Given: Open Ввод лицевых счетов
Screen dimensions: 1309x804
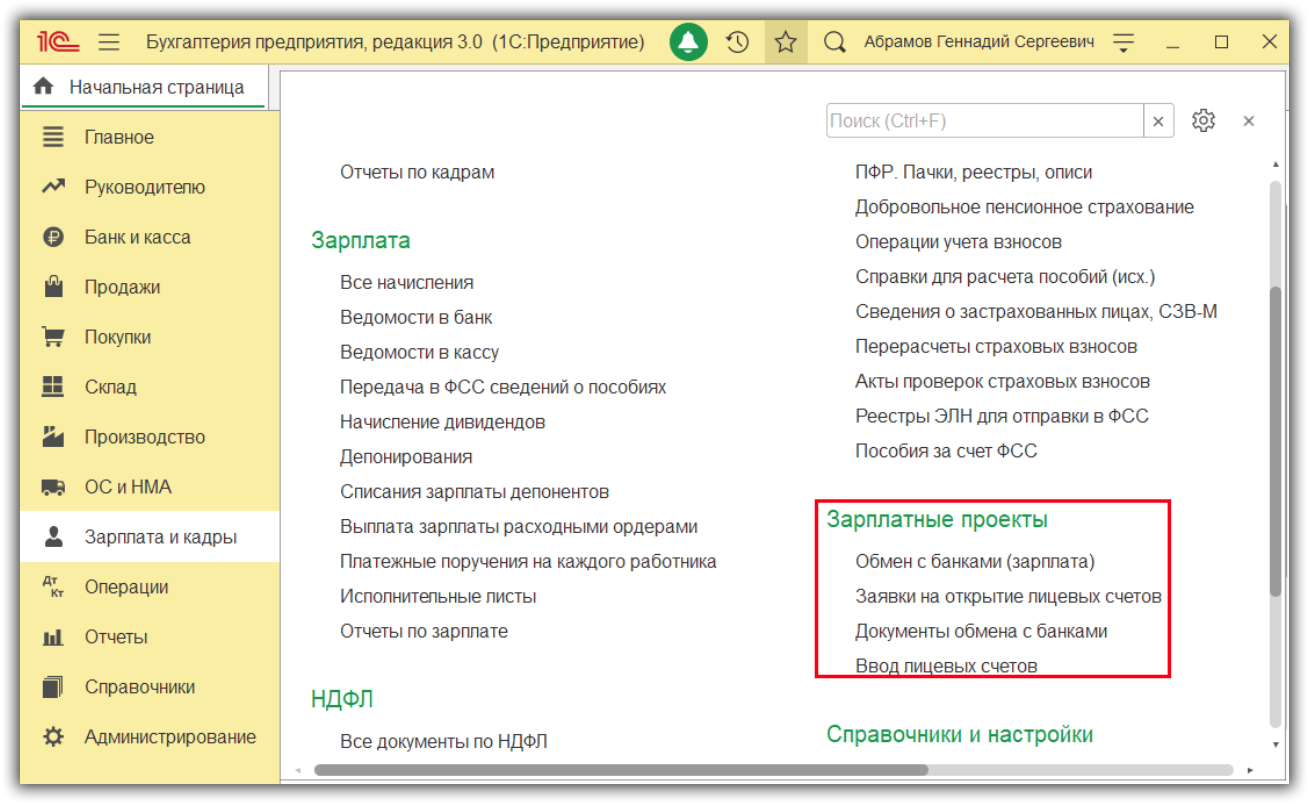Looking at the screenshot, I should point(946,666).
